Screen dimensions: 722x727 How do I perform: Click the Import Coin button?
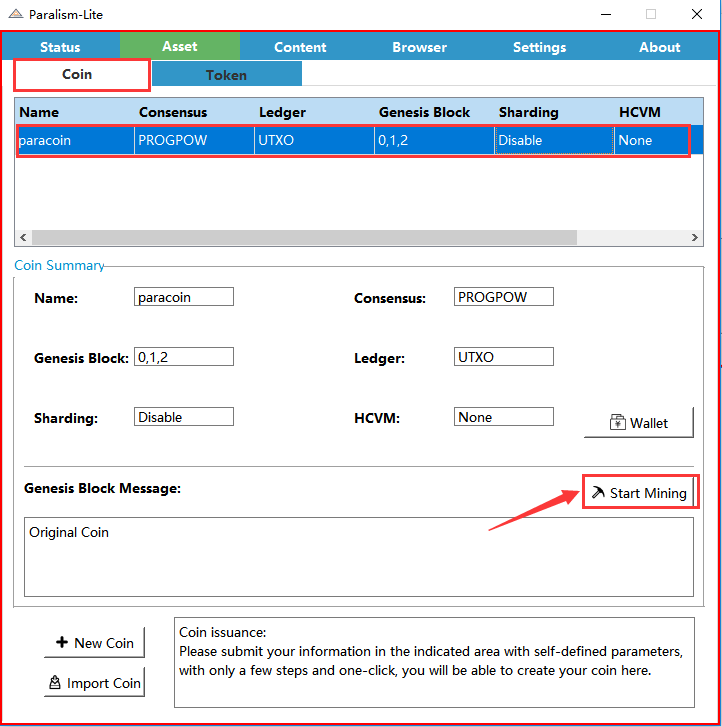(95, 682)
